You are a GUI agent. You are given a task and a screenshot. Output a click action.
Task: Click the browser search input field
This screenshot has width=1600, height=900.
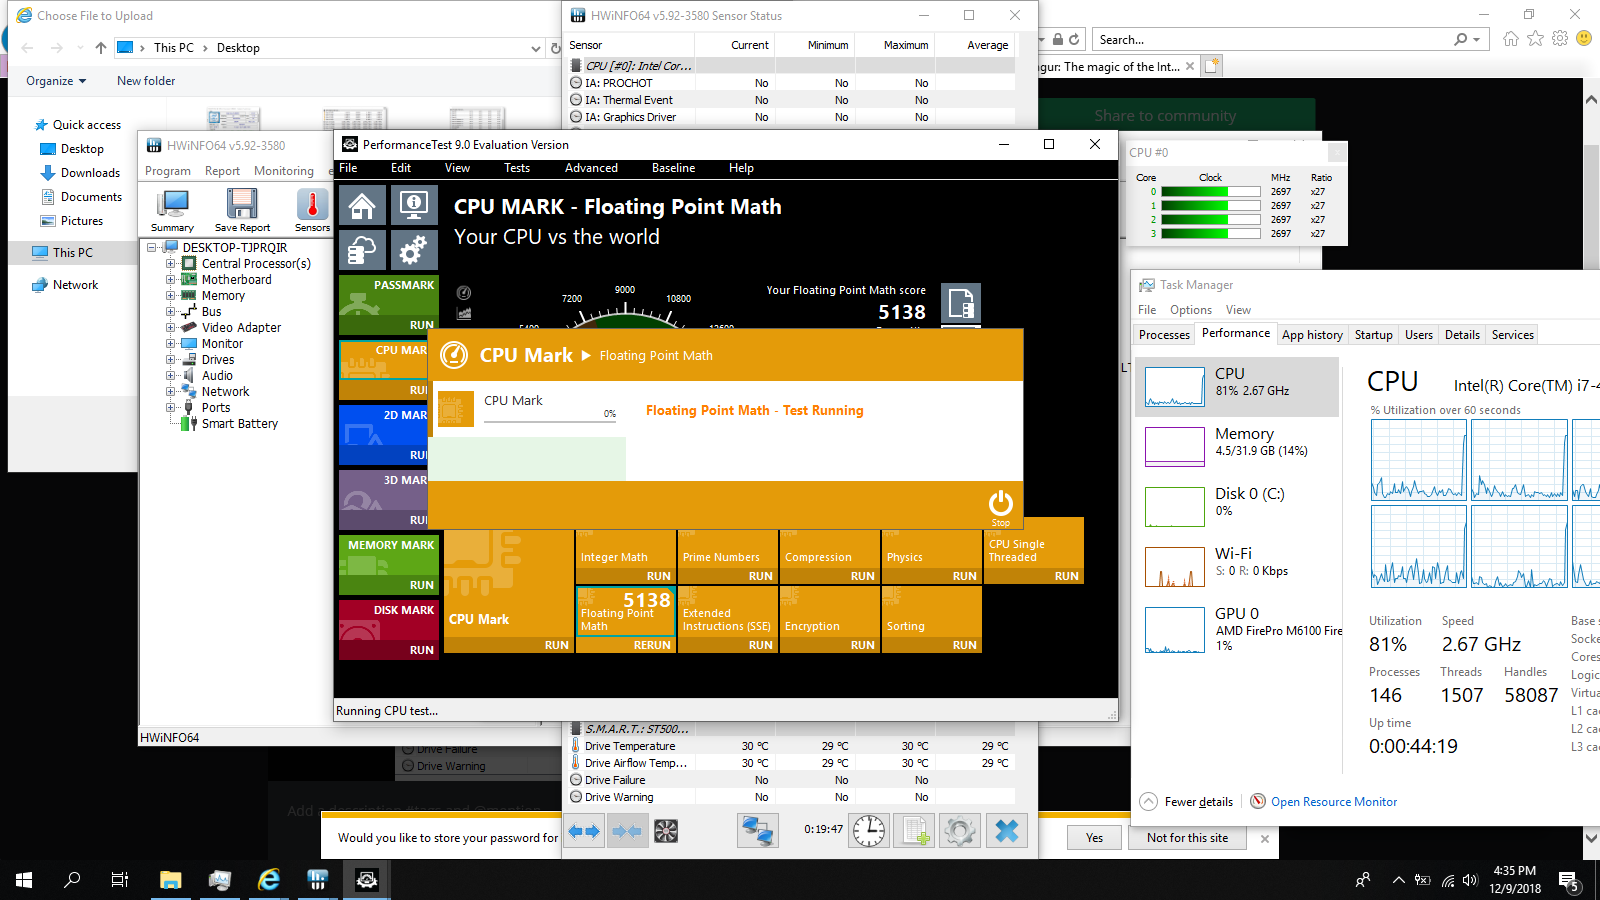tap(1270, 40)
